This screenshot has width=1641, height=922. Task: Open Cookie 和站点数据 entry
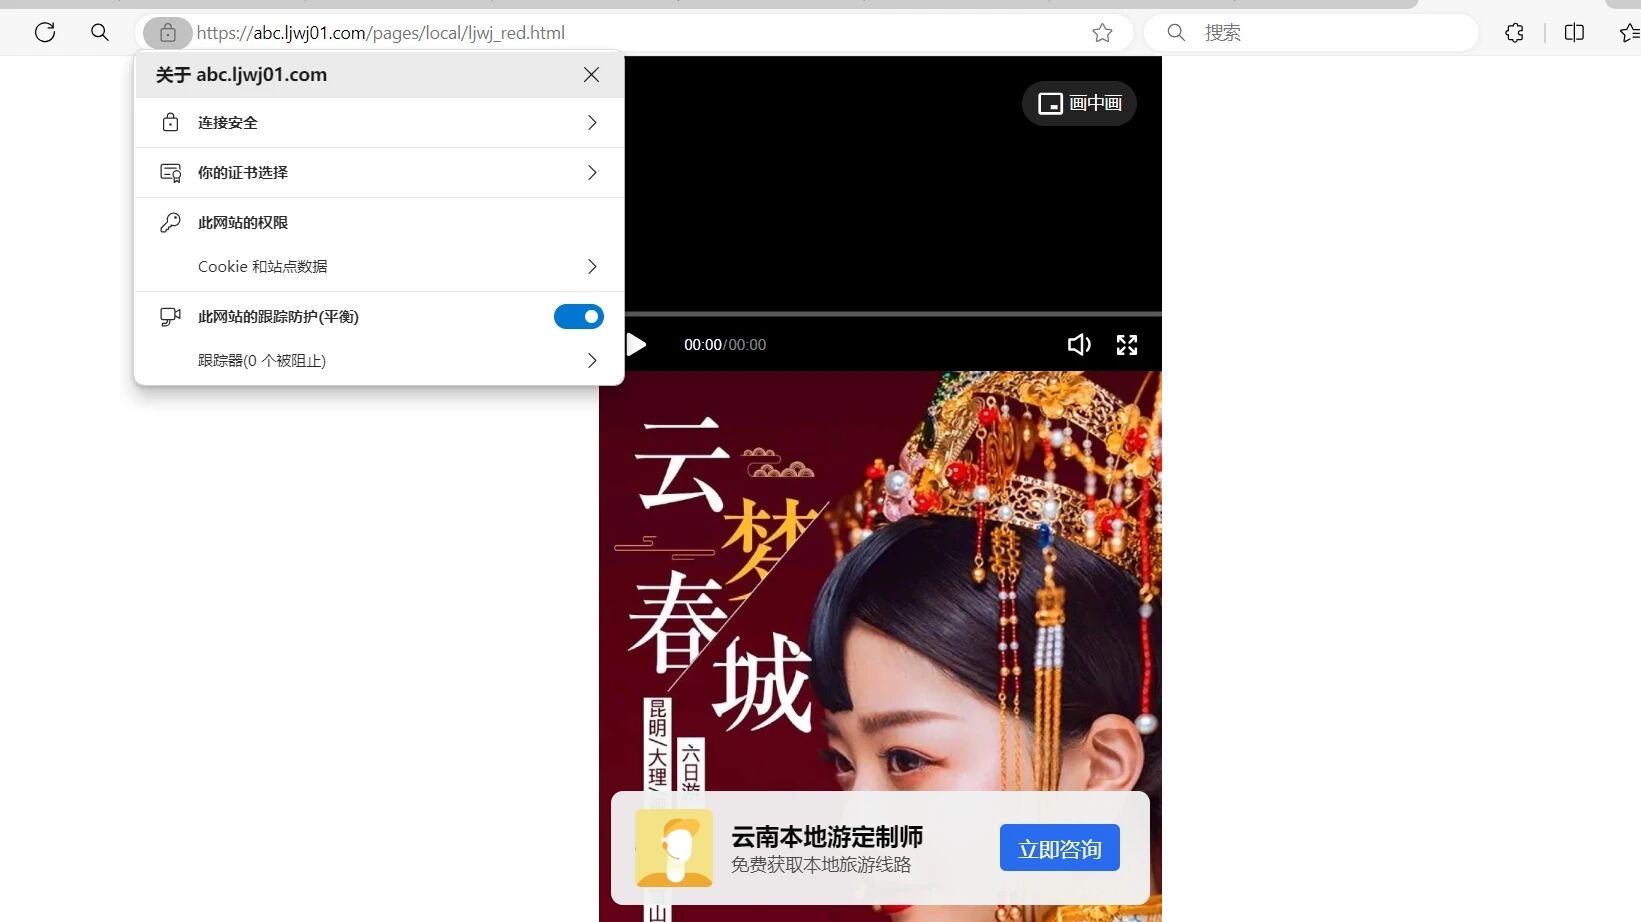point(379,266)
